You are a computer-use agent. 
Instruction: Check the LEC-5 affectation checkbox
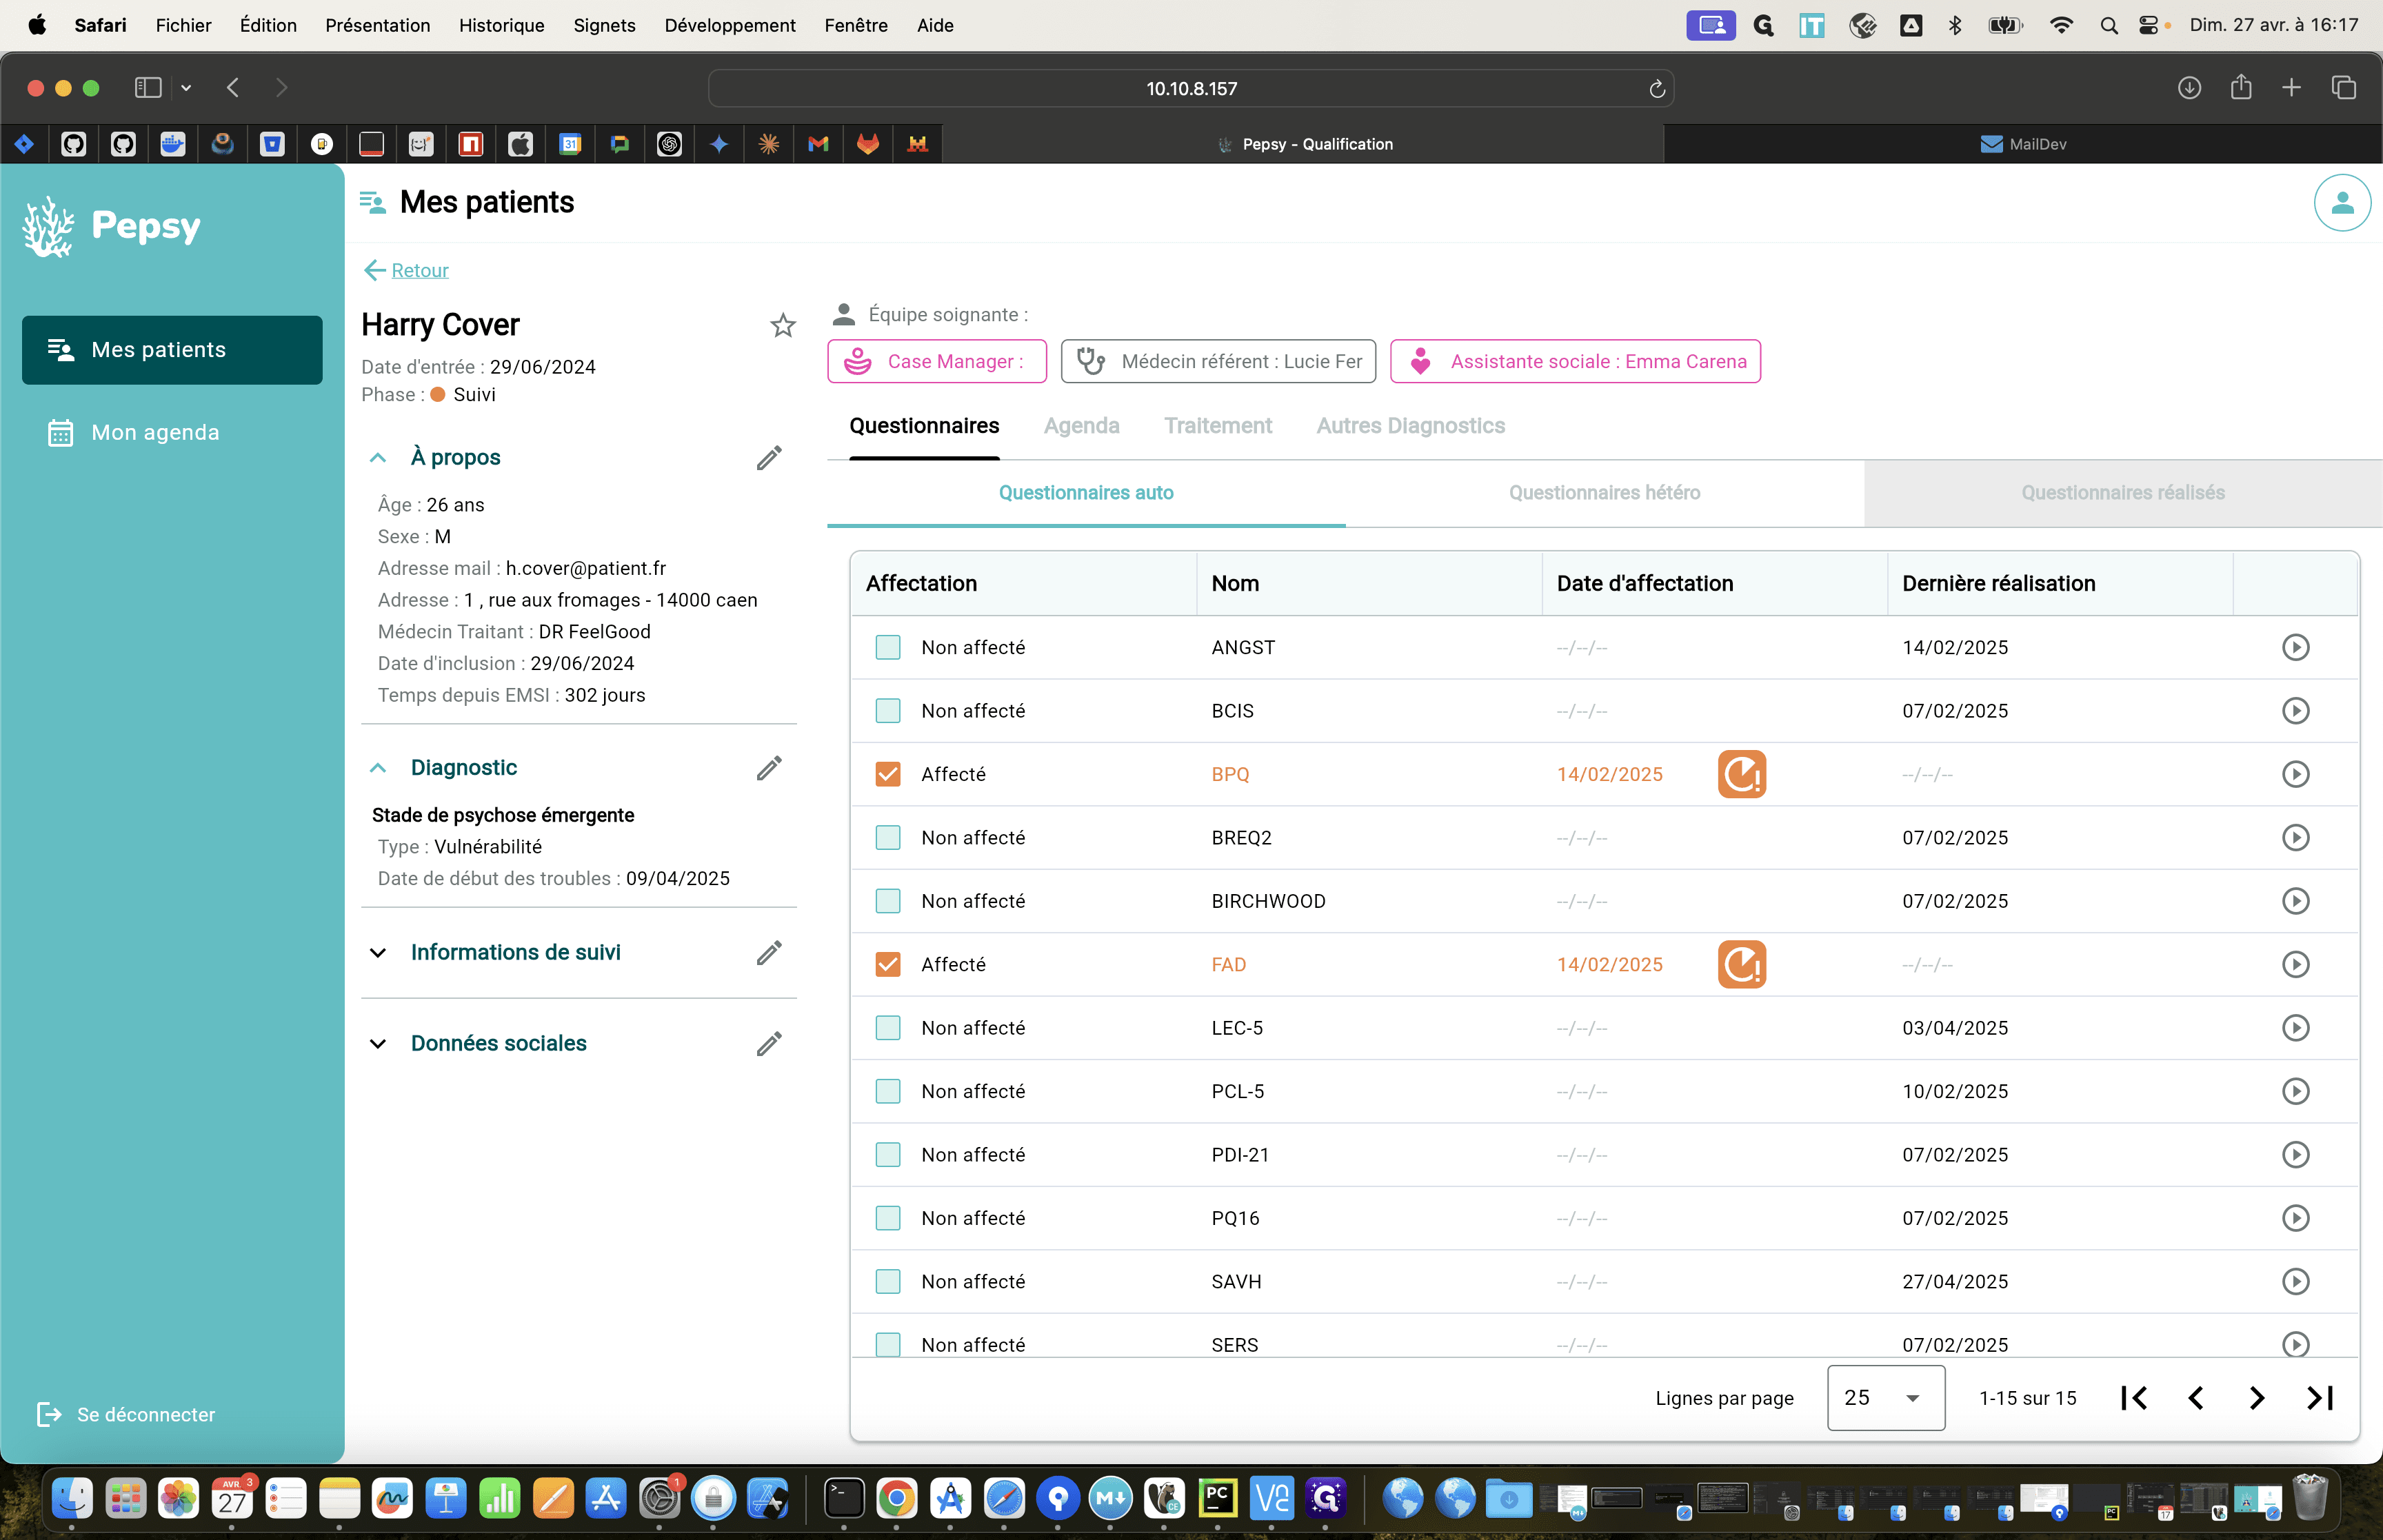point(888,1028)
